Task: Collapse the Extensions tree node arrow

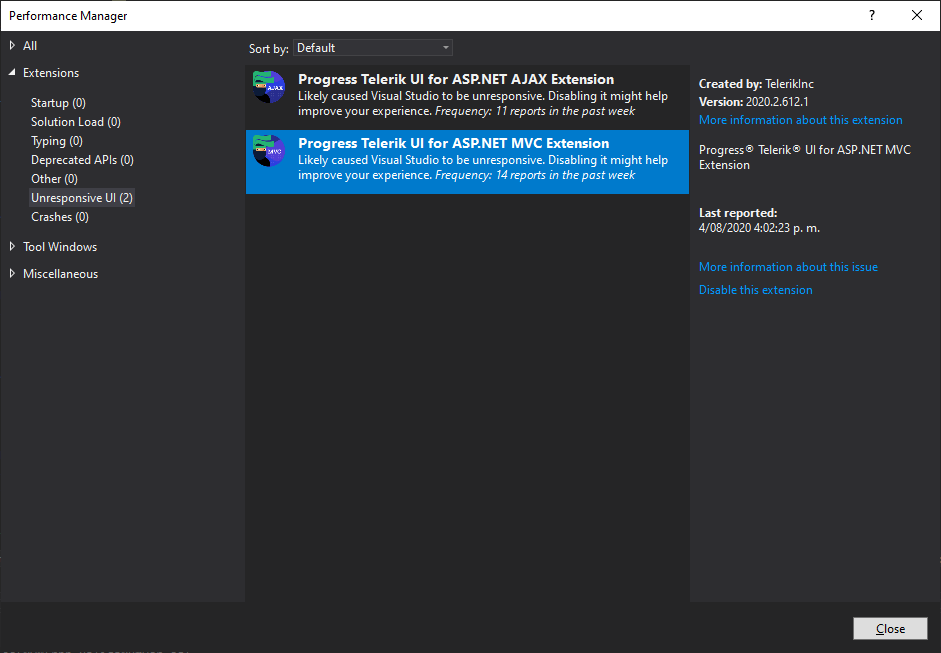Action: pos(12,73)
